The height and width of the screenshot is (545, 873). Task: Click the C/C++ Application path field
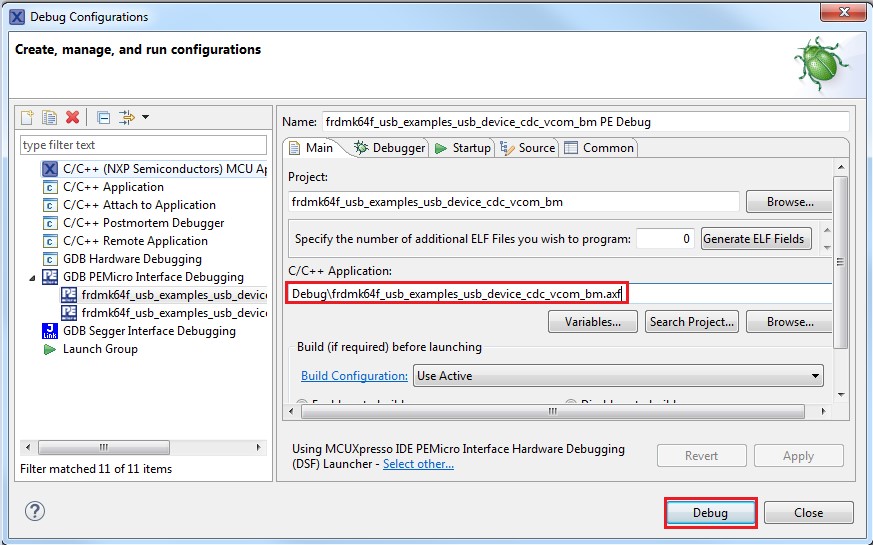(559, 293)
